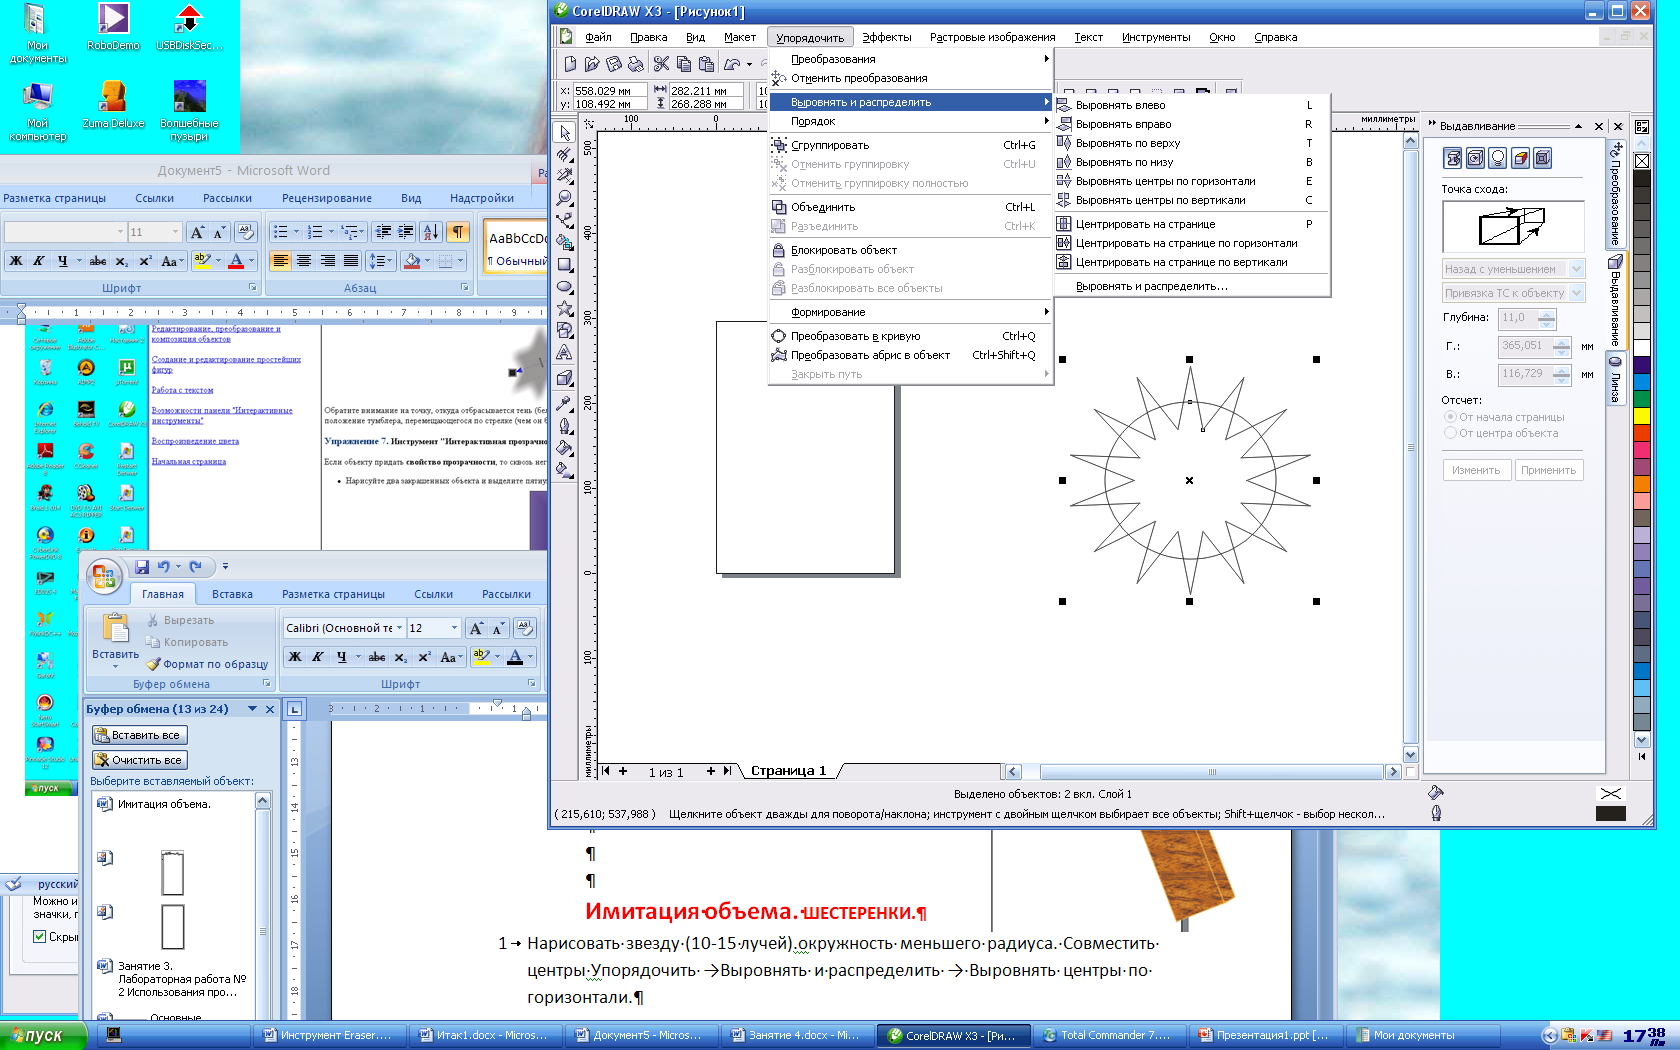Click the Save diskette icon in lower Word window
The width and height of the screenshot is (1680, 1050).
point(142,566)
